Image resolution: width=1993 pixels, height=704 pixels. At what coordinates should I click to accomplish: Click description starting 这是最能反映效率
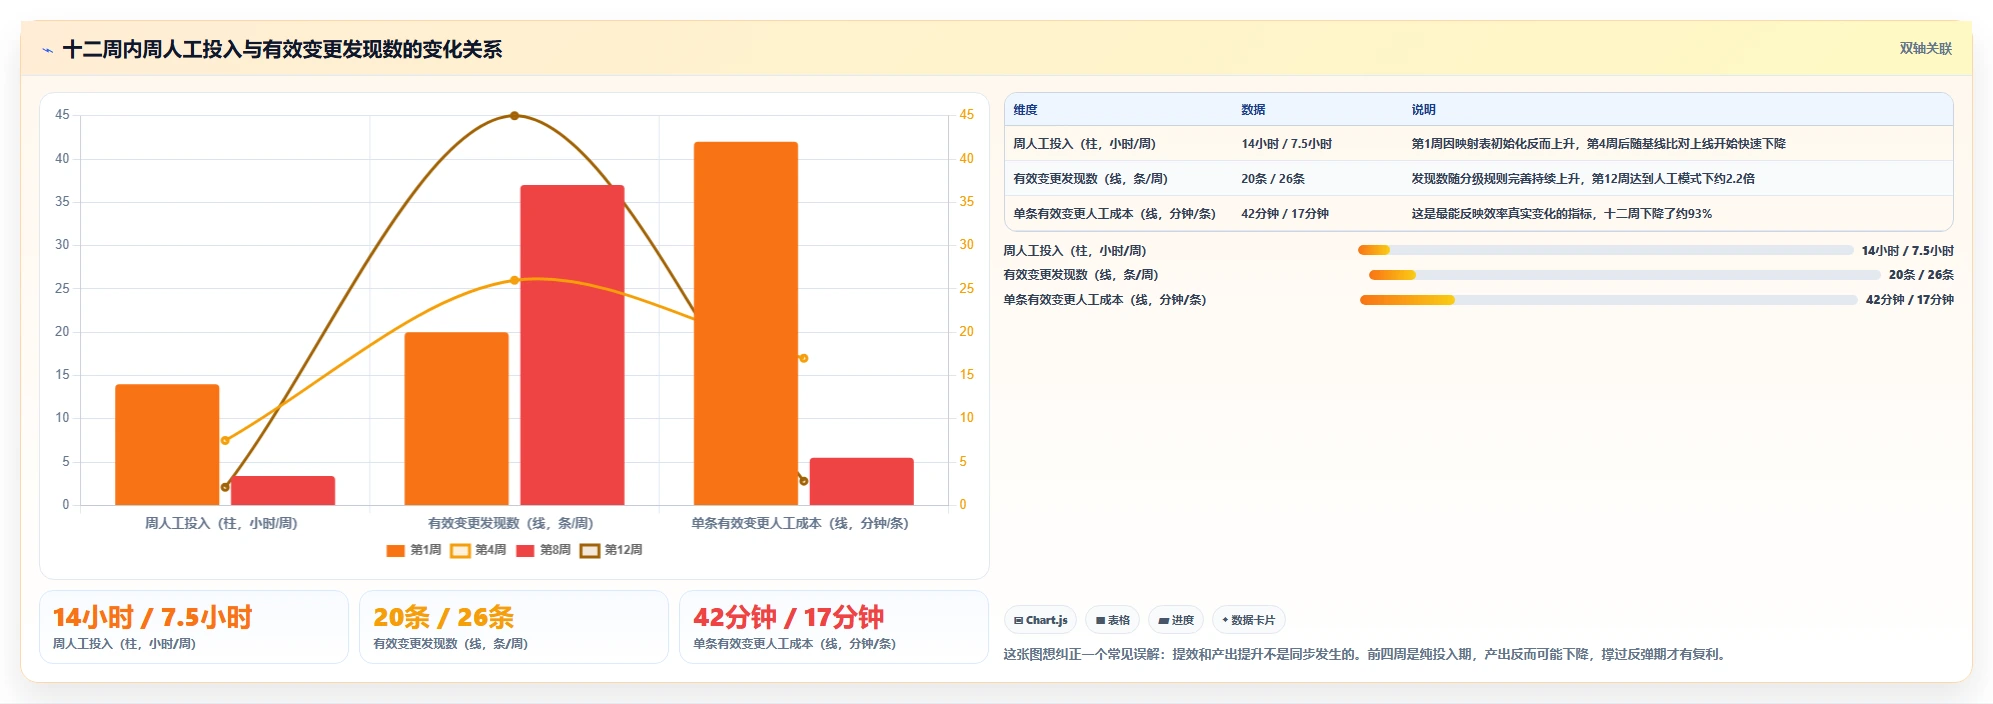tap(1561, 214)
